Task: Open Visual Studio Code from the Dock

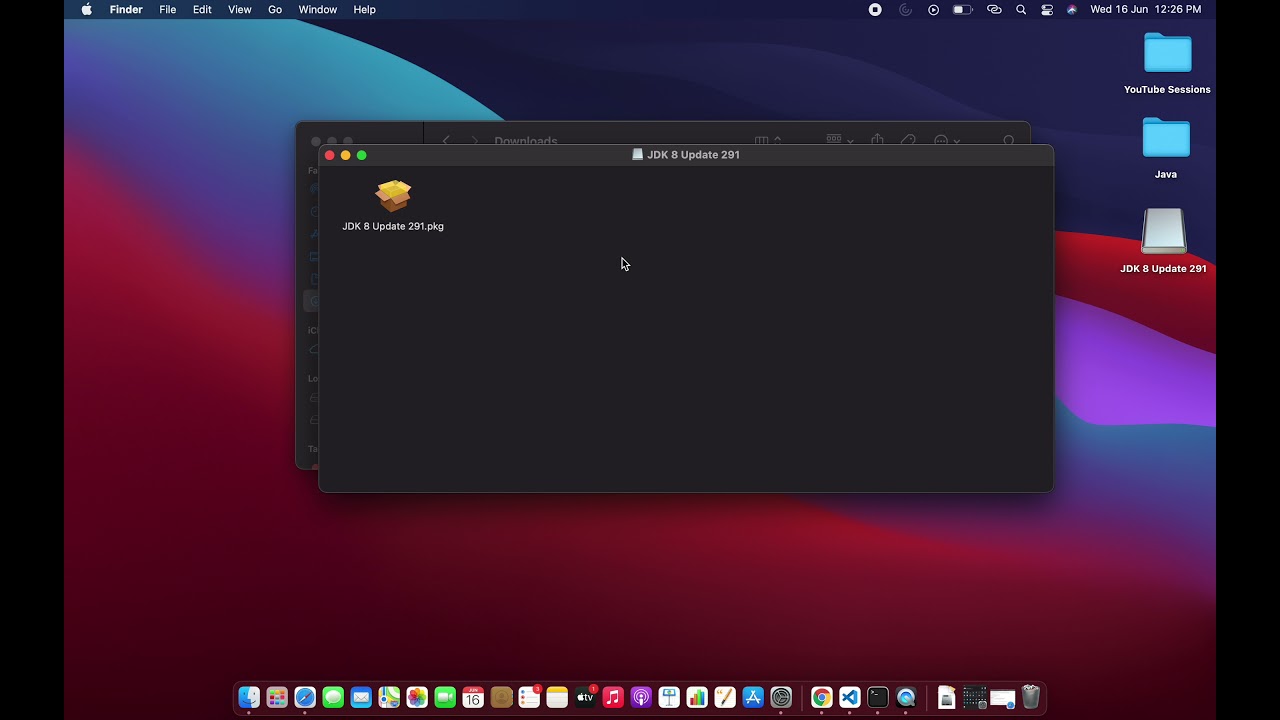Action: point(849,697)
